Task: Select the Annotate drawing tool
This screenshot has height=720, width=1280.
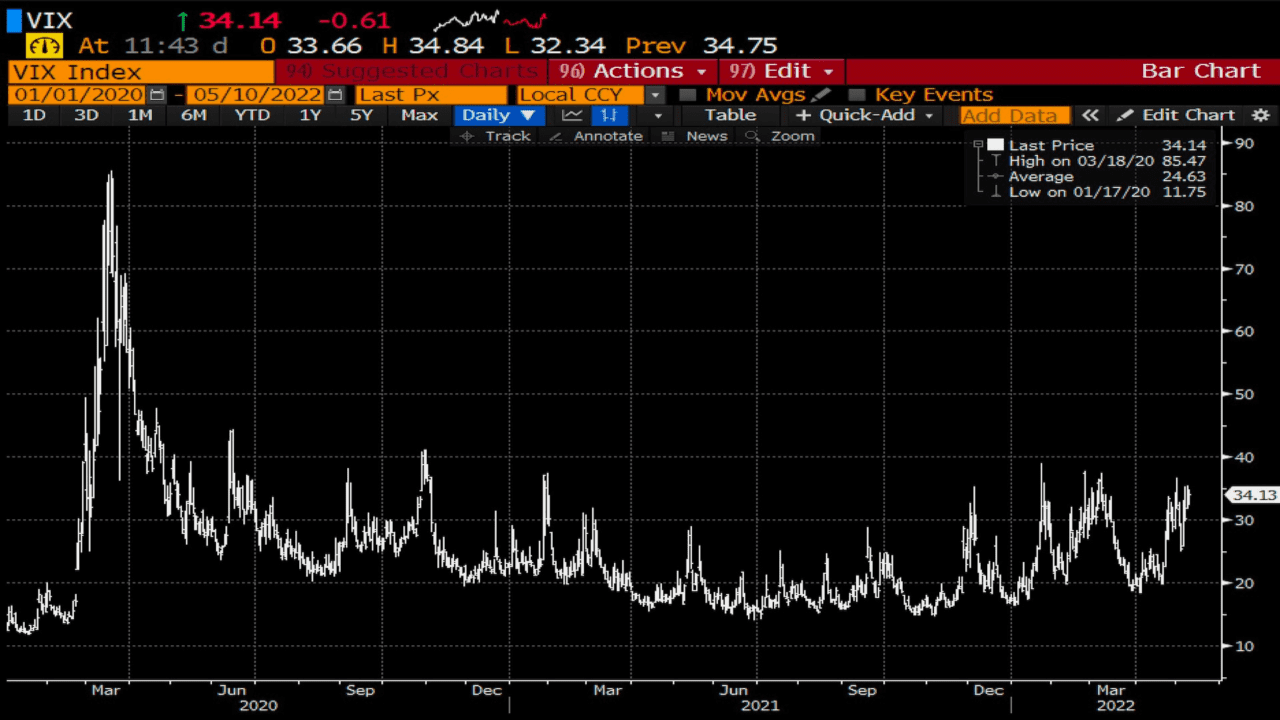Action: point(596,136)
